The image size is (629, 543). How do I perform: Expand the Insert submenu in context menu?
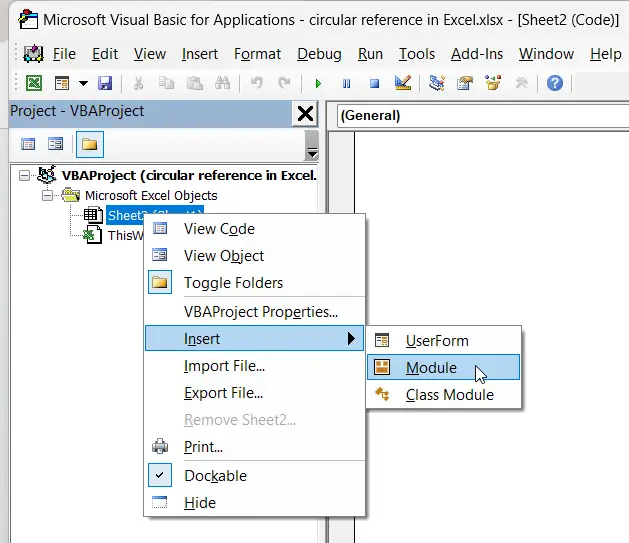[255, 338]
